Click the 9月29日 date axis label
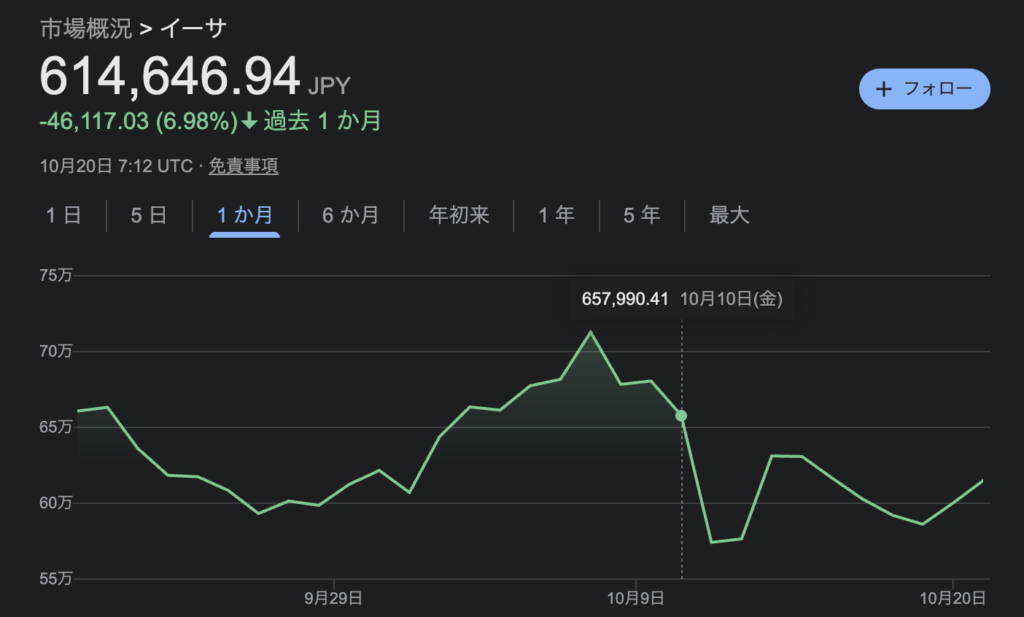 (x=333, y=598)
